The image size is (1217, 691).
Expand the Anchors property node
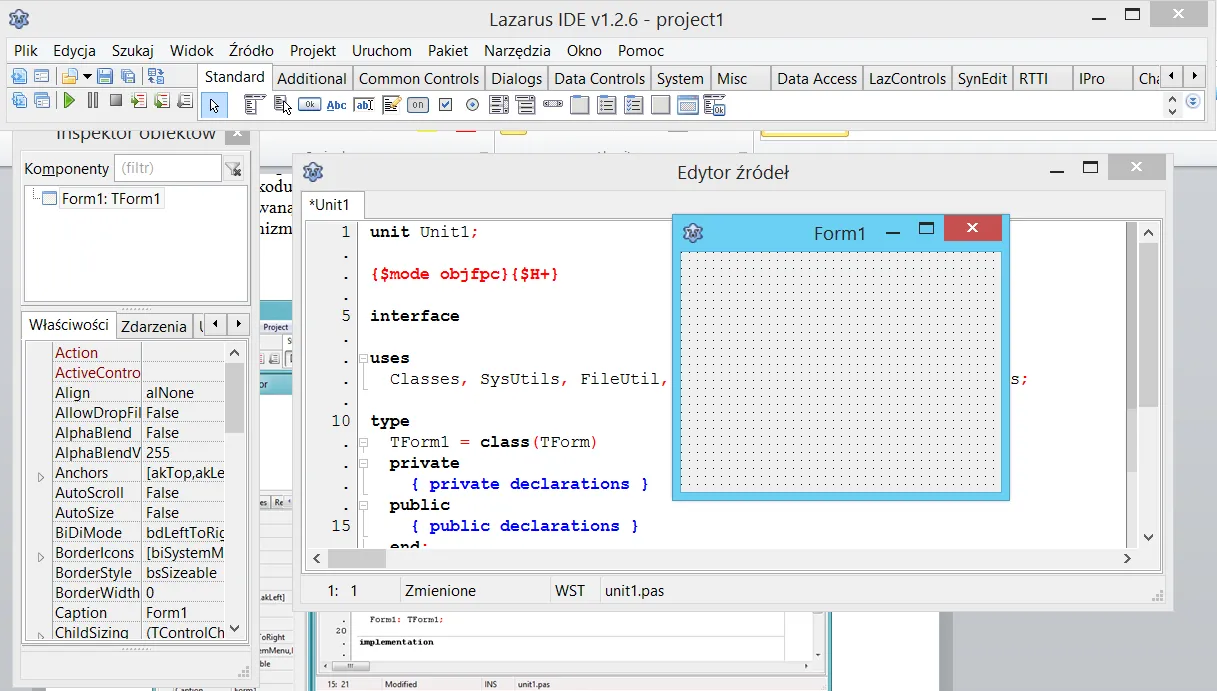(41, 477)
